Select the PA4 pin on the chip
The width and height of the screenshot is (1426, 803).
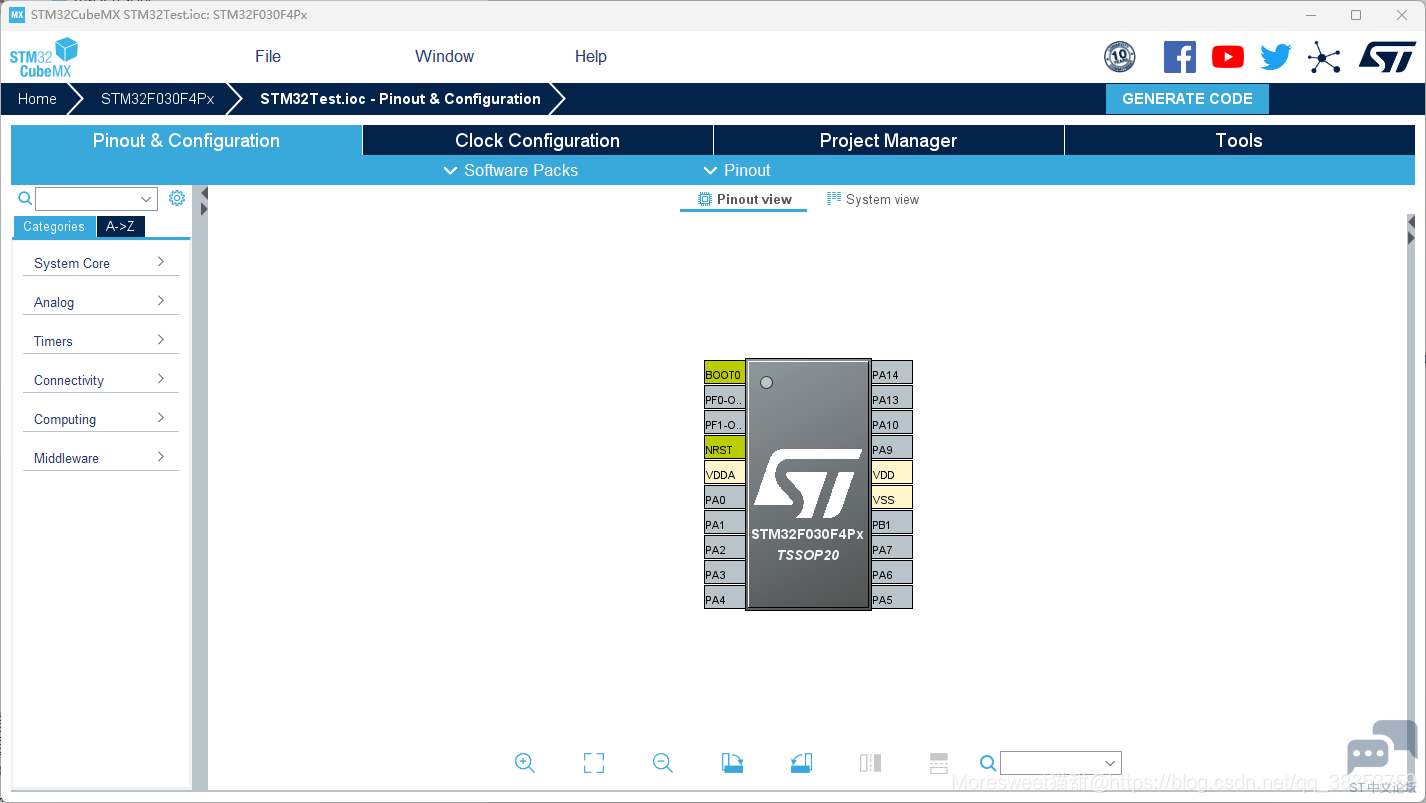coord(725,598)
